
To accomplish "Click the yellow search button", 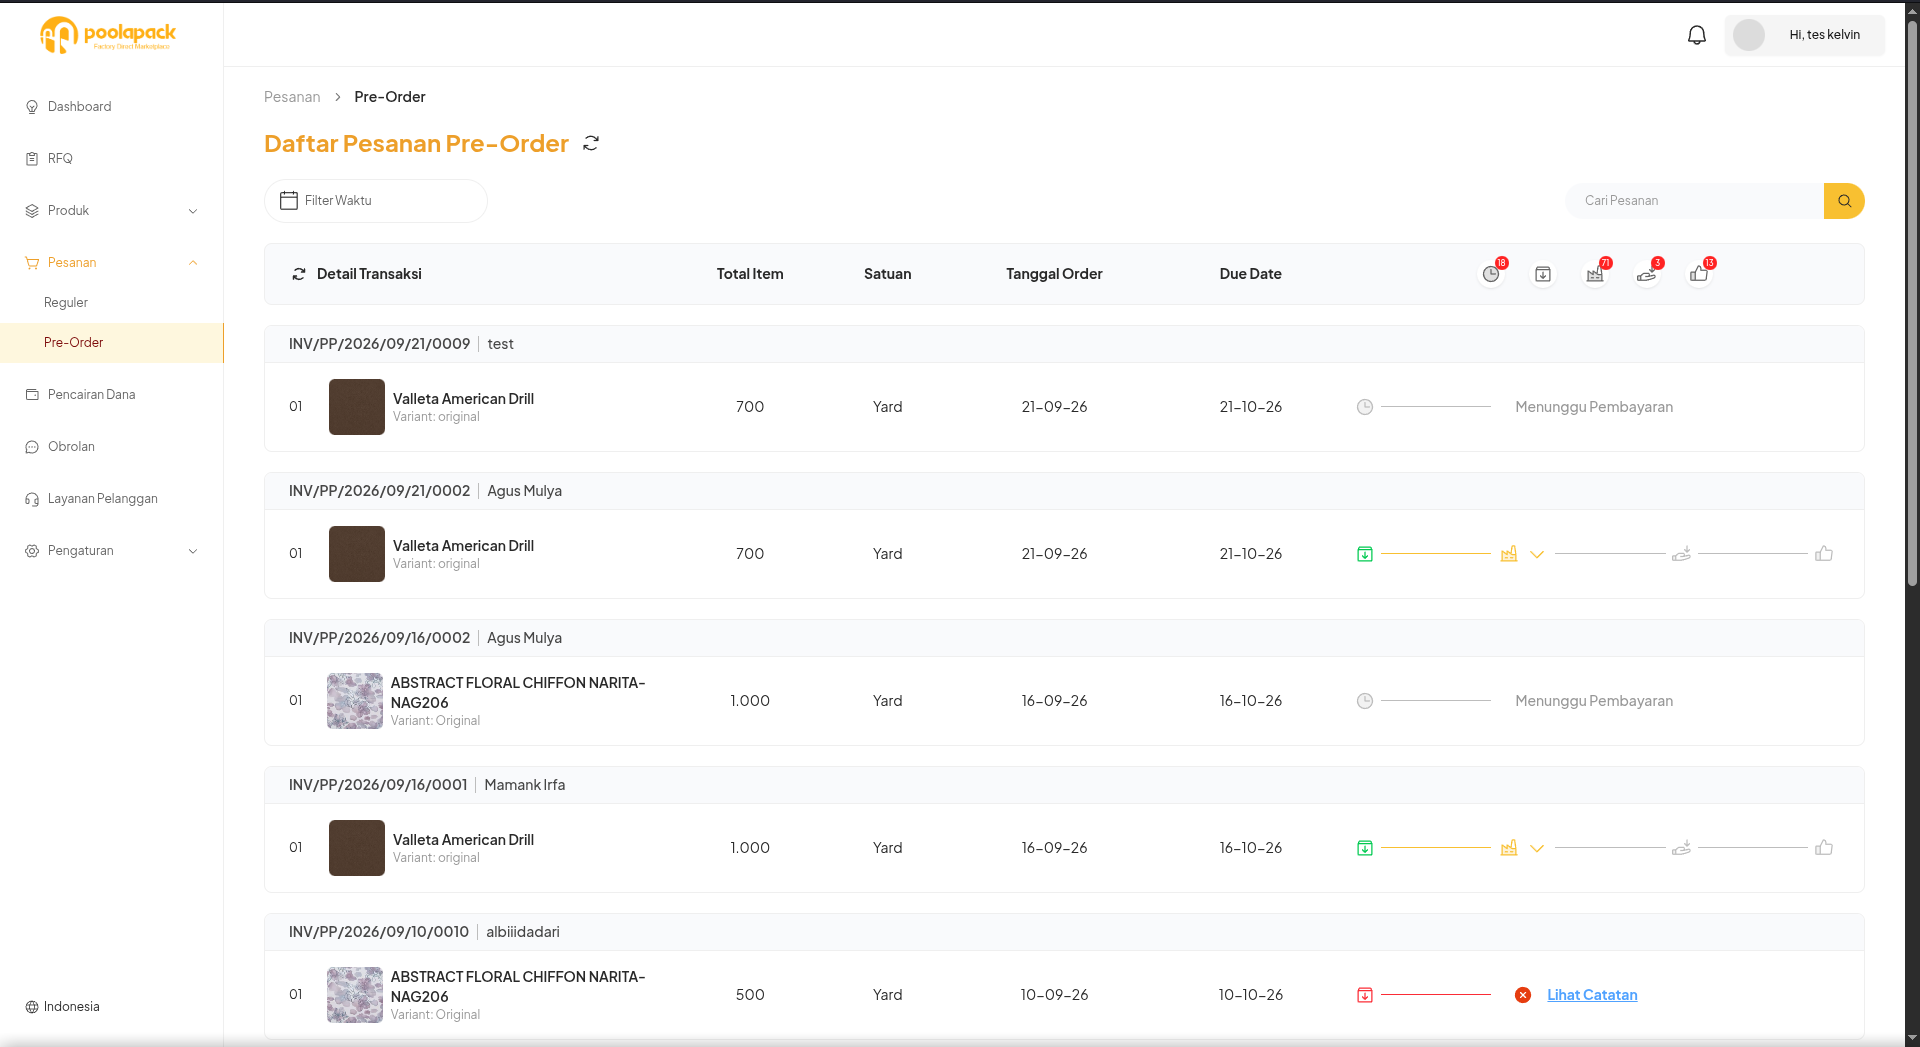I will (x=1844, y=201).
